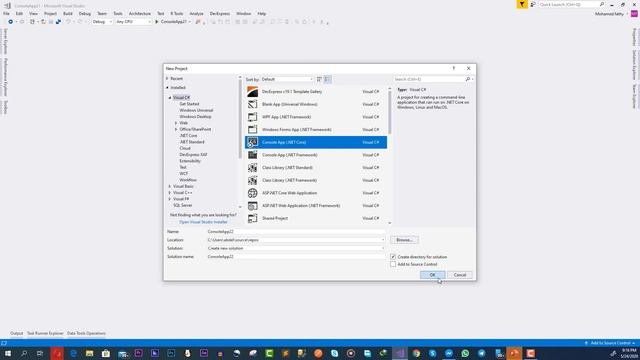This screenshot has width=640, height=360.
Task: Open the File menu
Action: (7, 13)
